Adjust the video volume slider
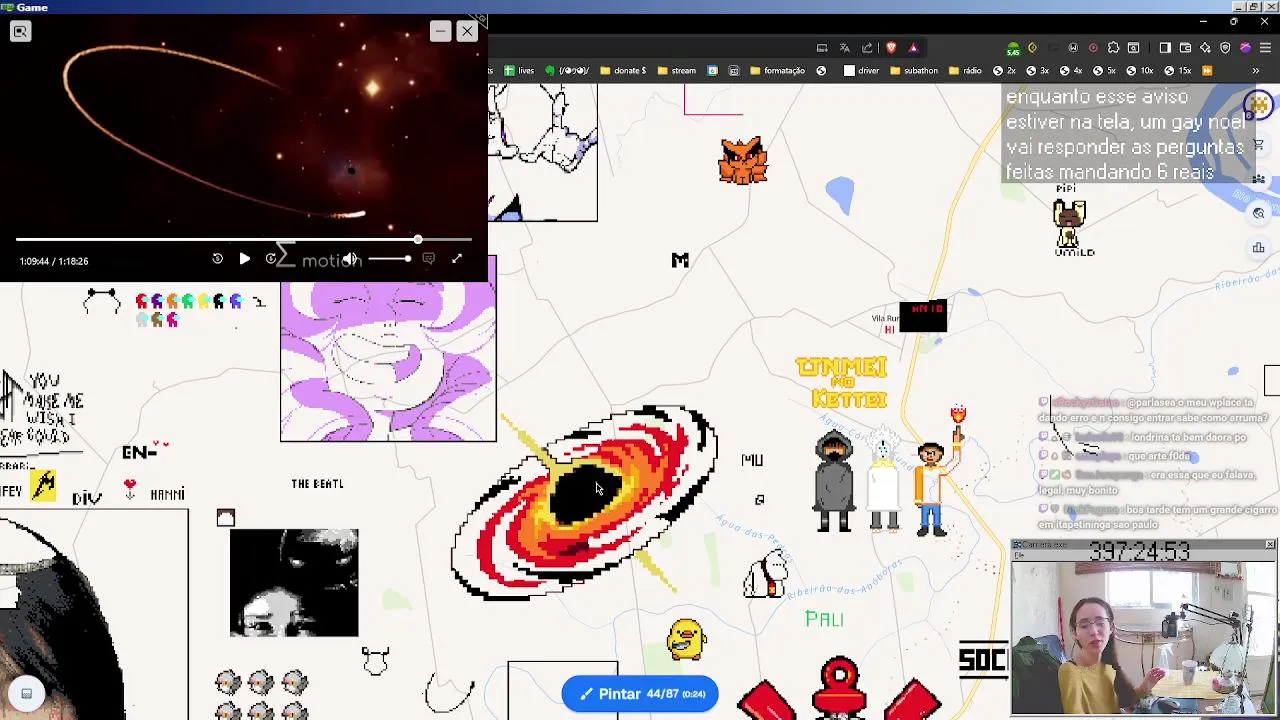Viewport: 1280px width, 720px height. [388, 259]
